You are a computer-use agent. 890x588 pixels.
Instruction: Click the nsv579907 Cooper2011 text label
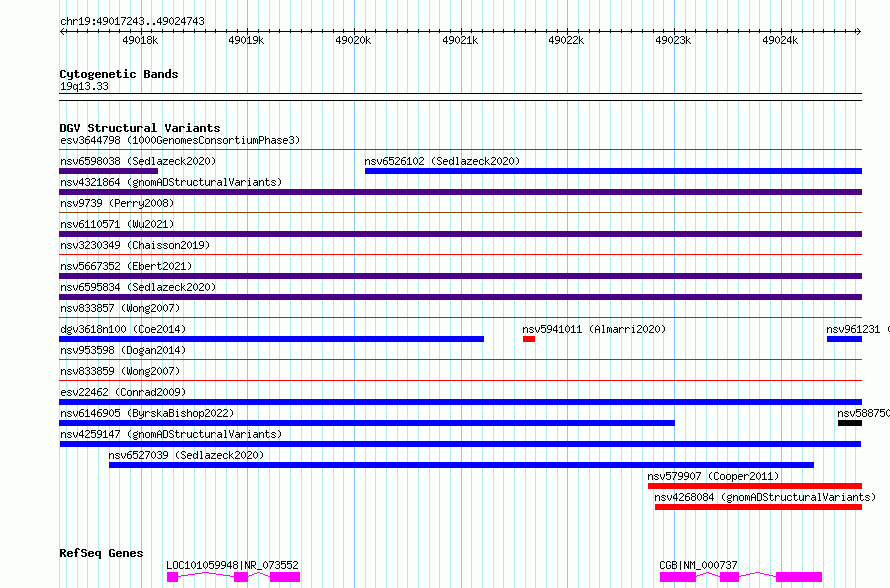coord(713,476)
